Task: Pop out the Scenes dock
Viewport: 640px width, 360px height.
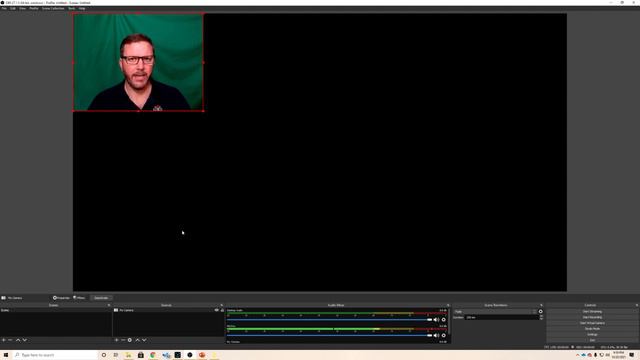Action: click(x=109, y=305)
